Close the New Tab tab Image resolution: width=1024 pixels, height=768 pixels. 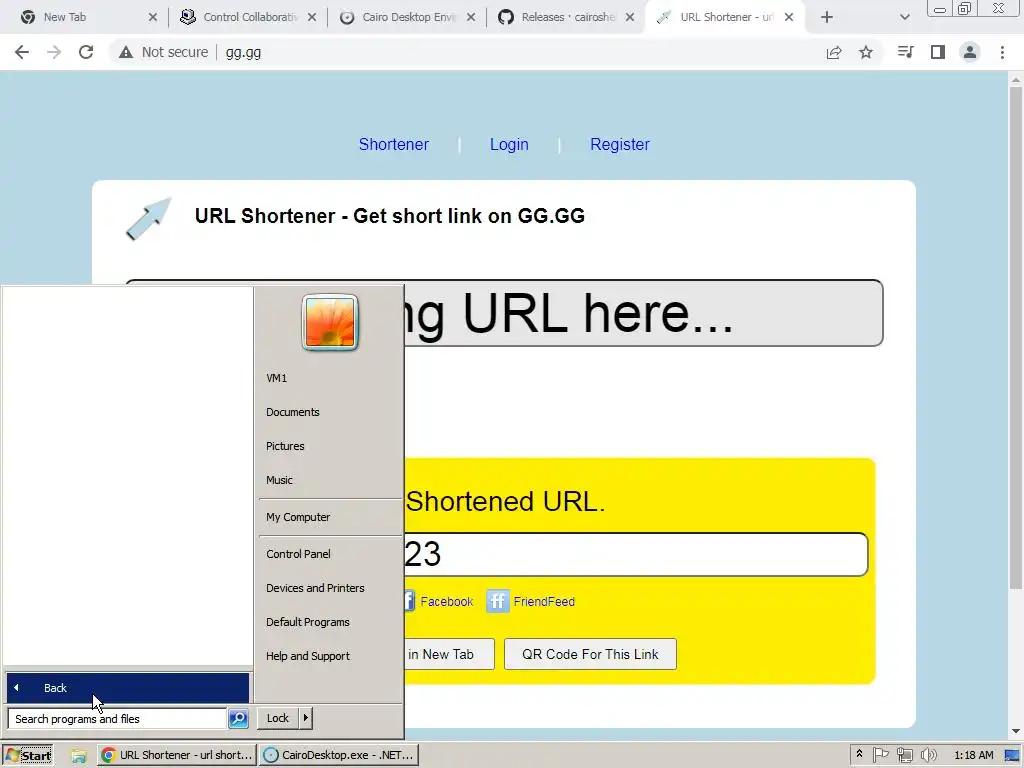click(x=153, y=17)
